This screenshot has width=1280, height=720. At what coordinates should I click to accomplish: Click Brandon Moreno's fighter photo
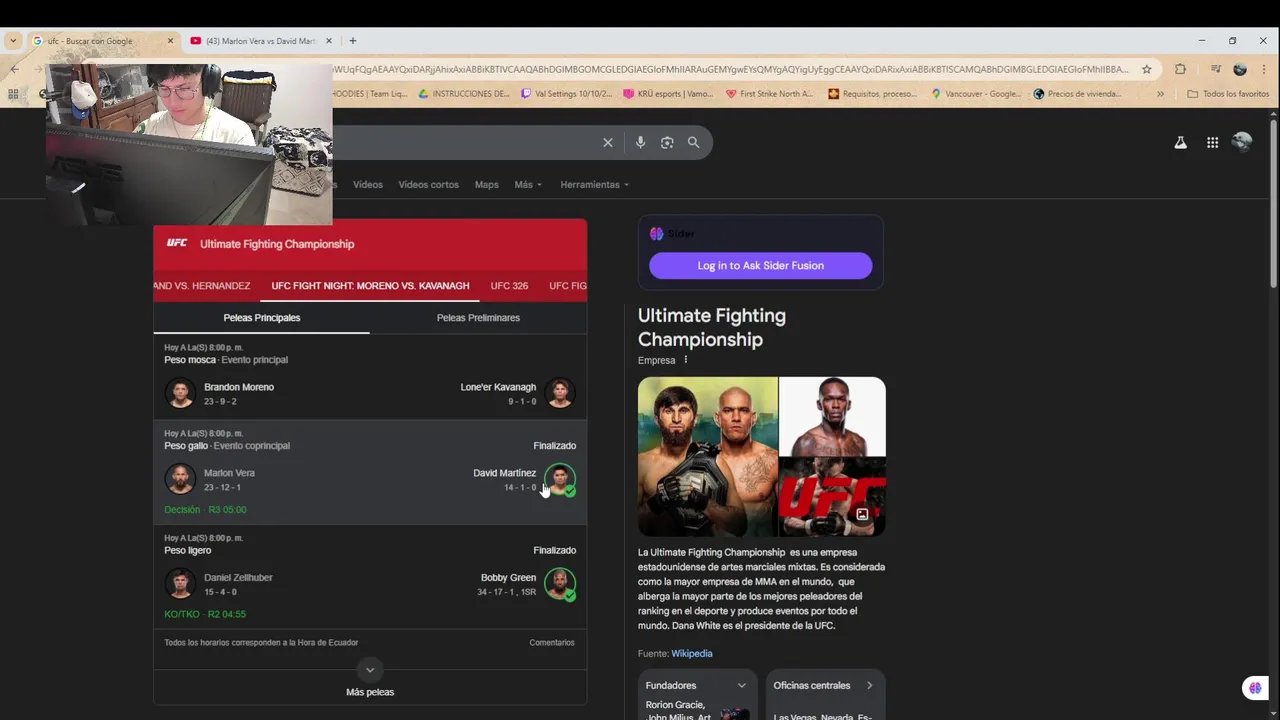[180, 393]
